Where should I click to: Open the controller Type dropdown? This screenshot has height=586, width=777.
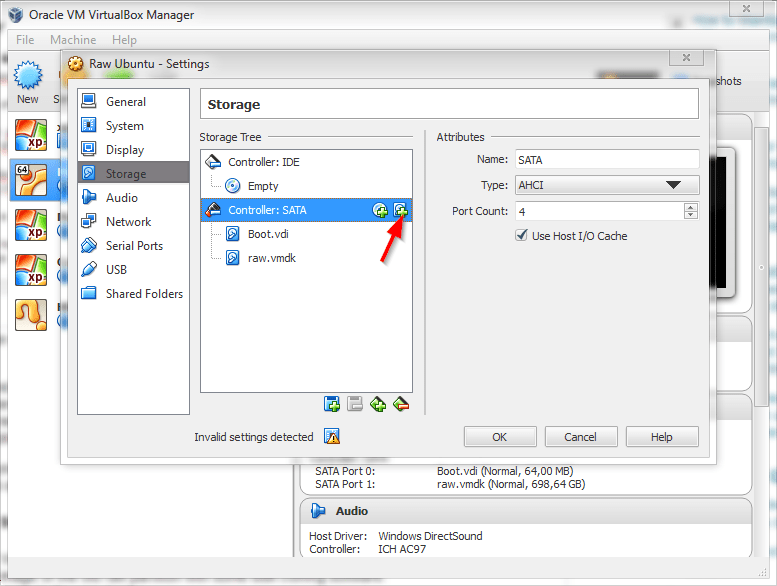click(607, 185)
